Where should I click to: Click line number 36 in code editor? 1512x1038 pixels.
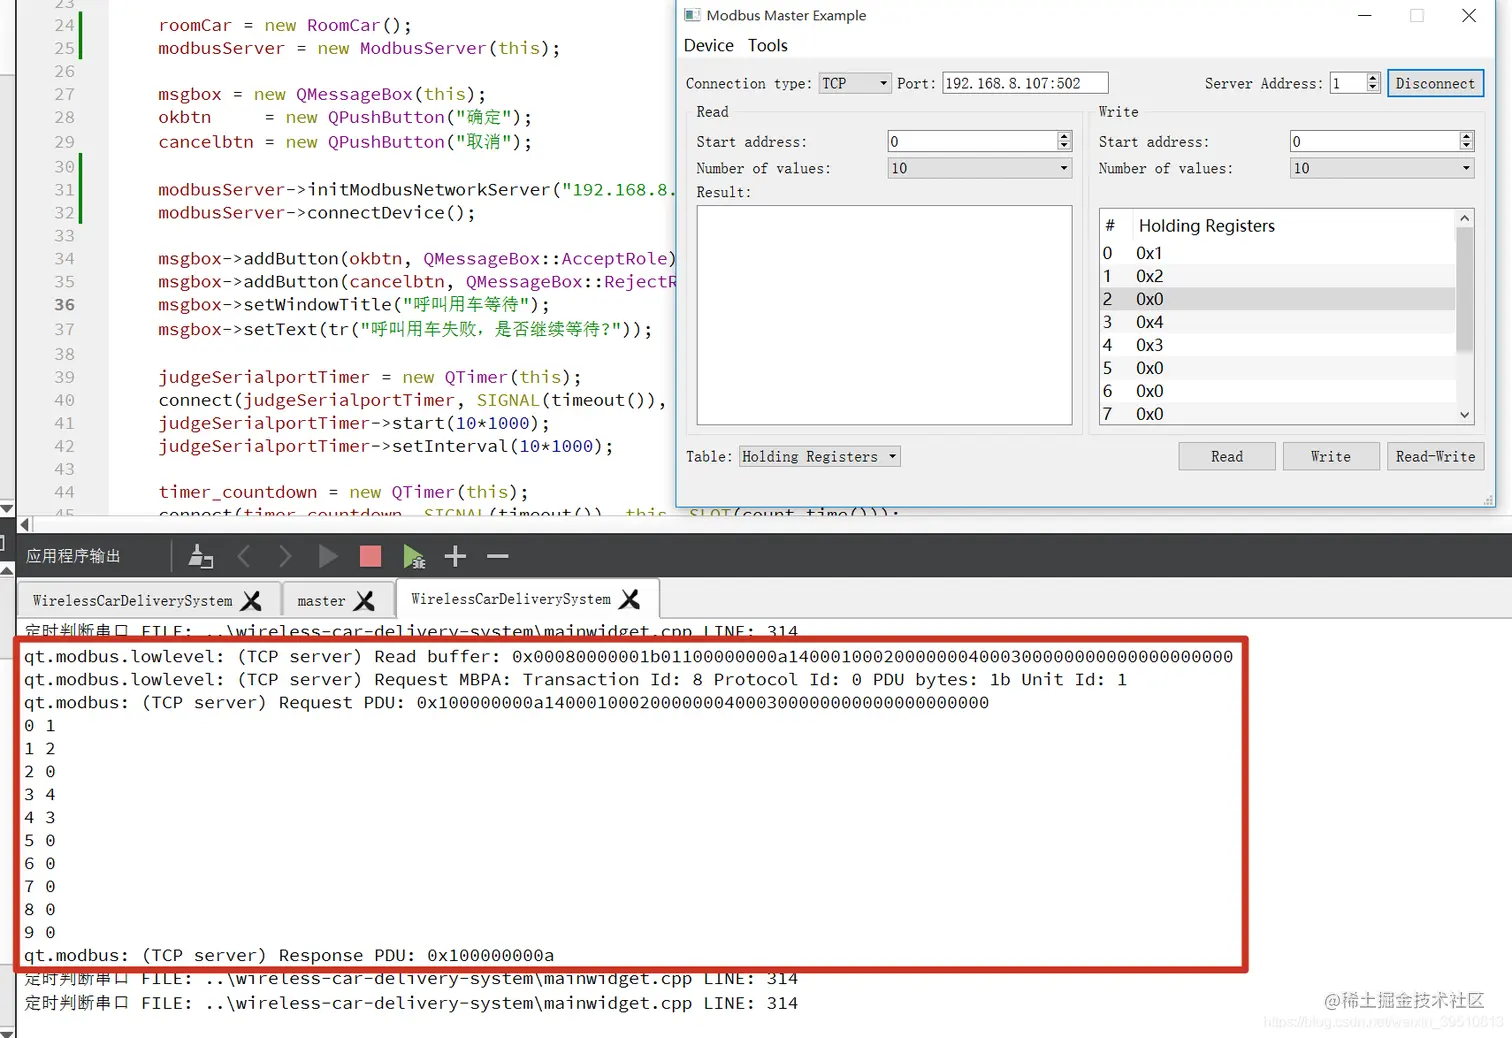[64, 305]
